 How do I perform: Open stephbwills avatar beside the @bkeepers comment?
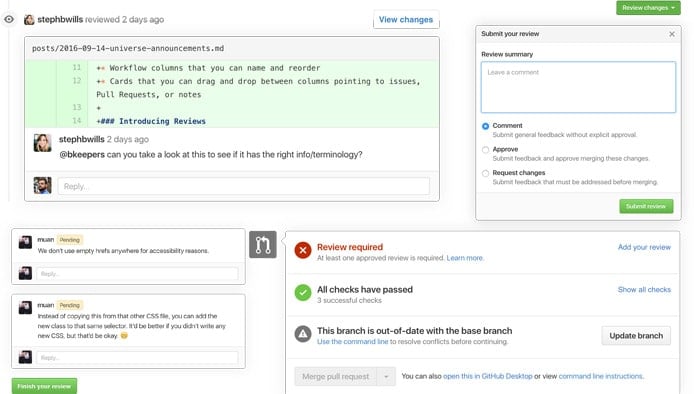42,143
